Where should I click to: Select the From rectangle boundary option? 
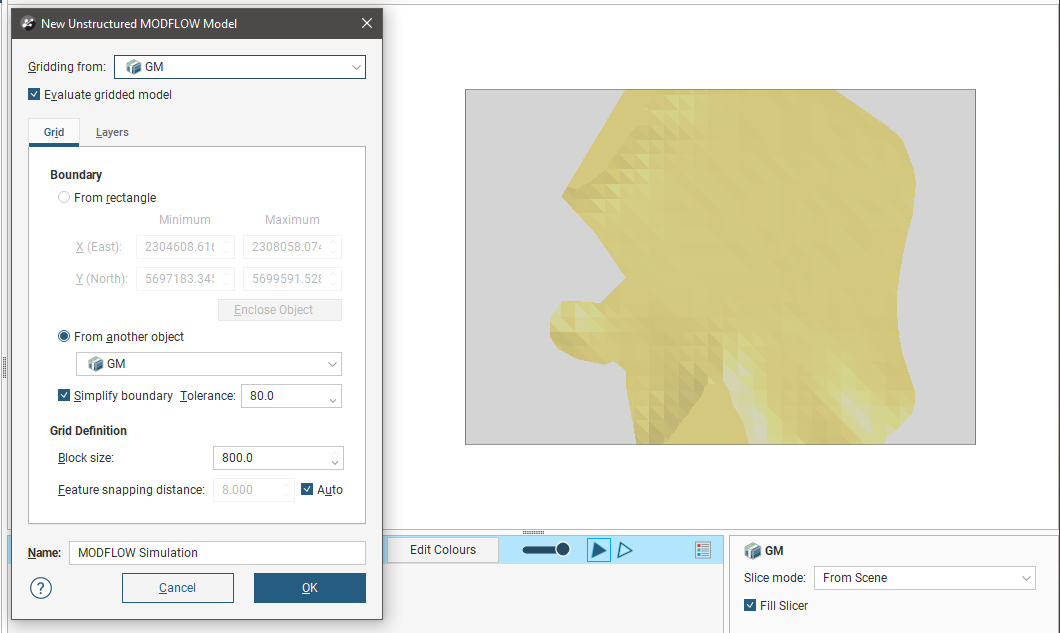pos(65,198)
